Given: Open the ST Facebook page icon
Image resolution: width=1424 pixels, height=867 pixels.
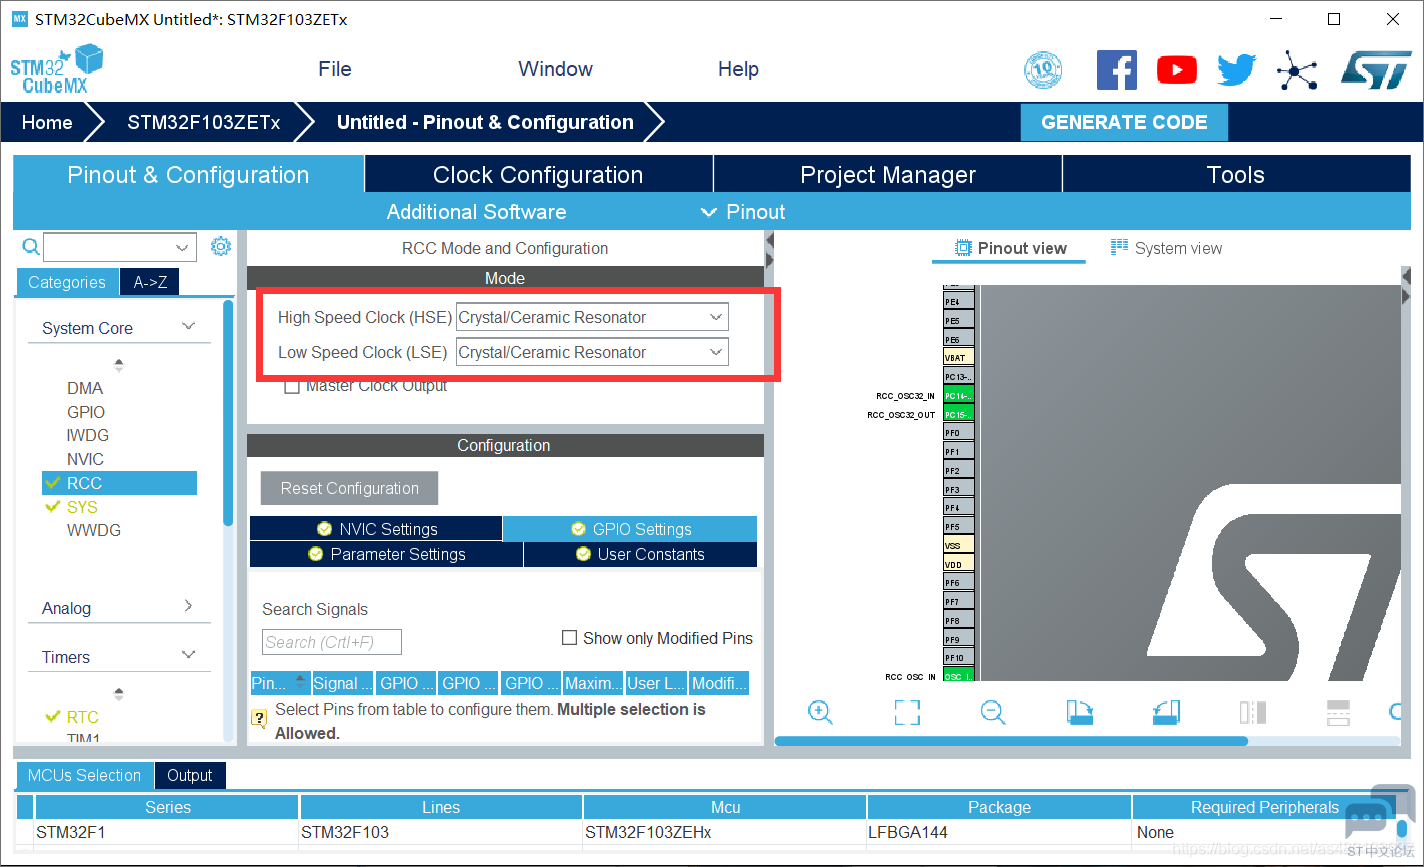Looking at the screenshot, I should tap(1117, 70).
